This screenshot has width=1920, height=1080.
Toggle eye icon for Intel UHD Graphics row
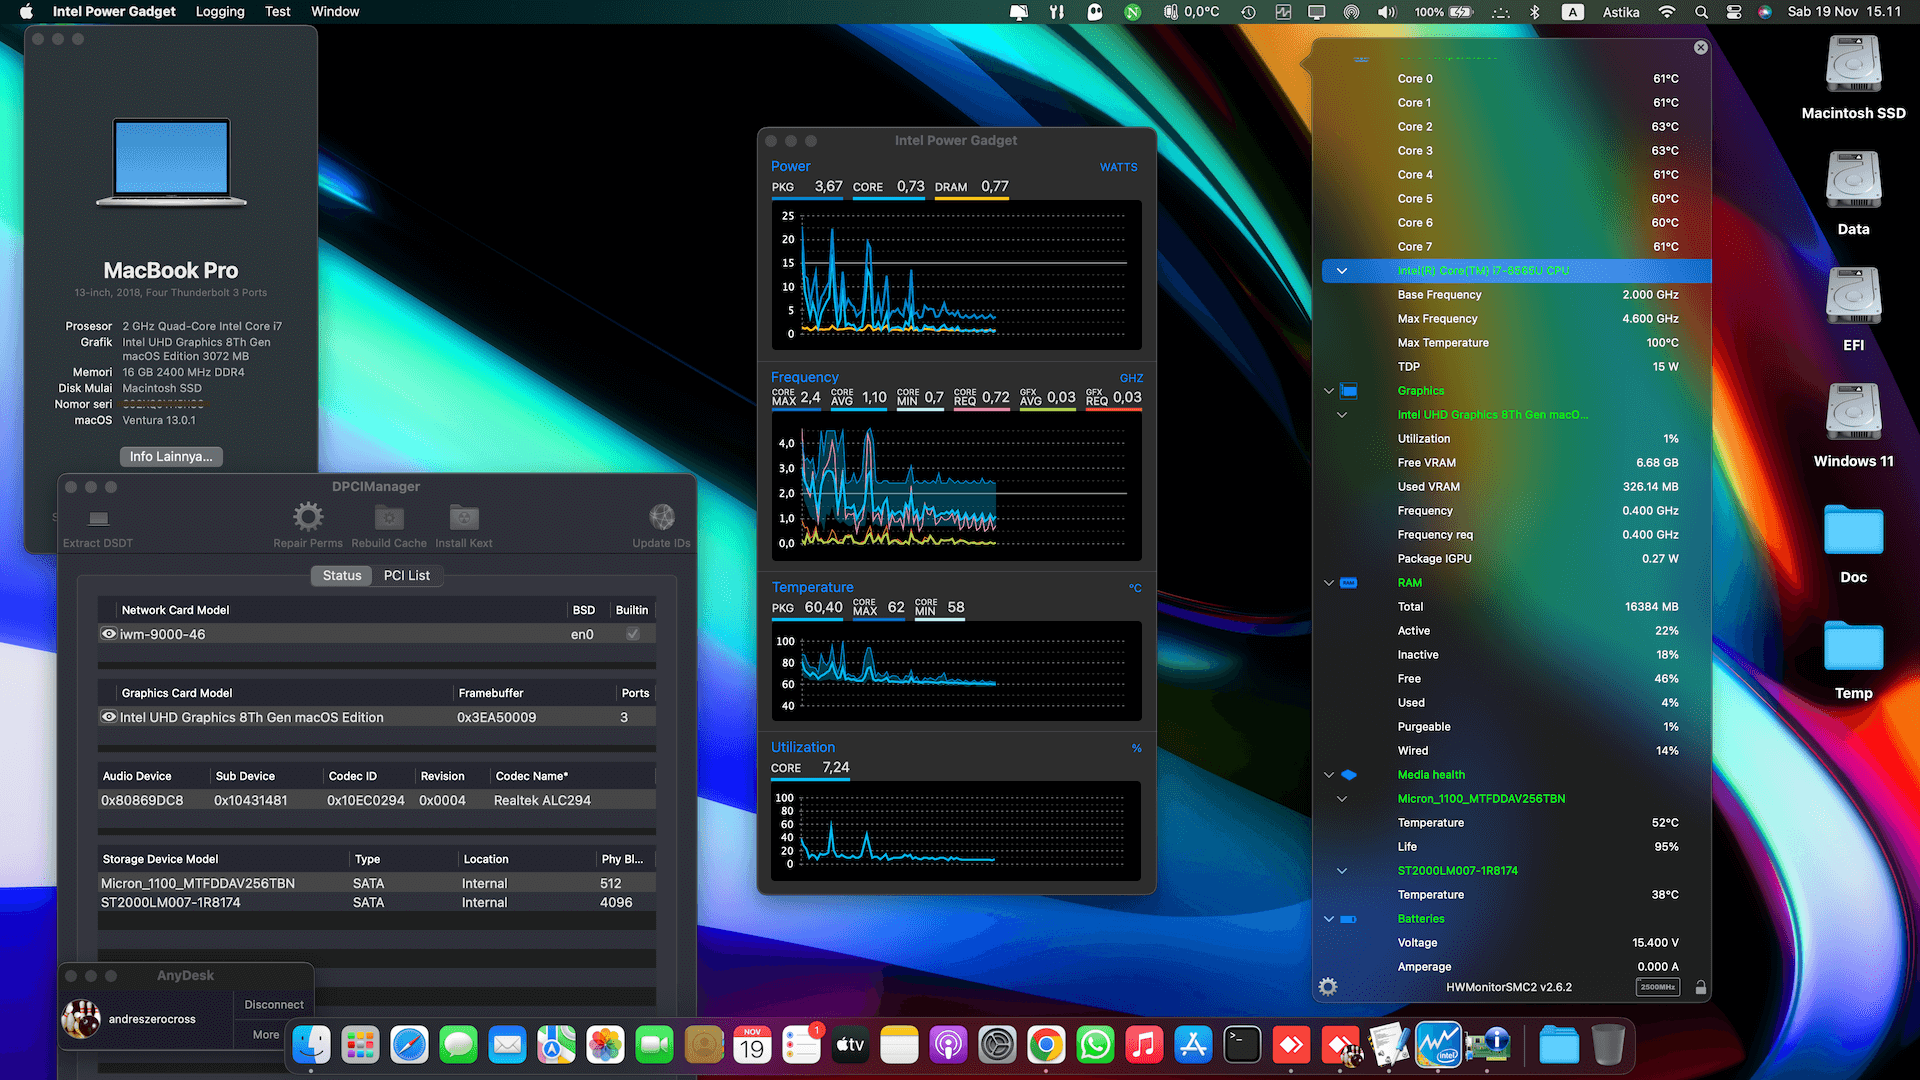click(x=109, y=717)
